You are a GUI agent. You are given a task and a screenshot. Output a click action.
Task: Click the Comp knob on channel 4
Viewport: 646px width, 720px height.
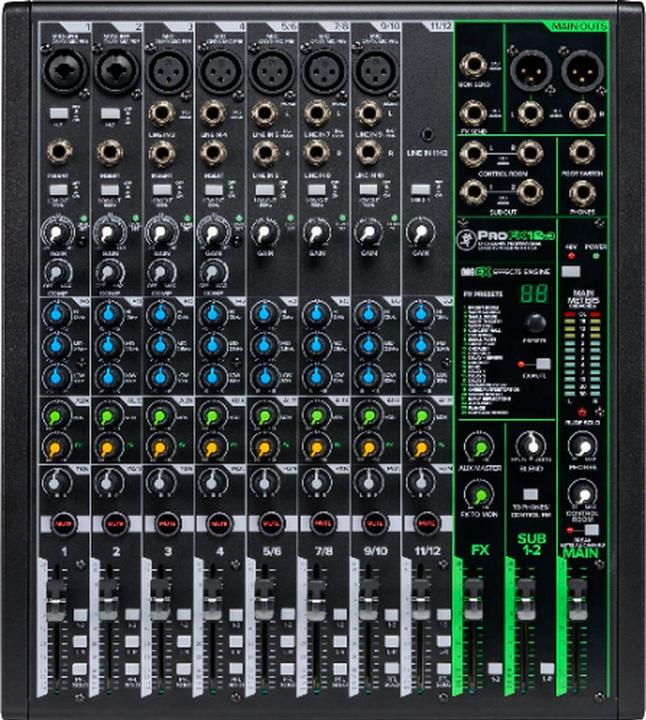(x=213, y=273)
